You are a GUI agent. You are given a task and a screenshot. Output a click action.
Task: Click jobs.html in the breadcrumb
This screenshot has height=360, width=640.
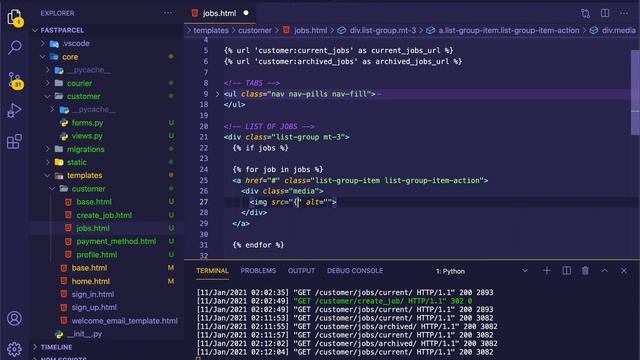coord(310,30)
